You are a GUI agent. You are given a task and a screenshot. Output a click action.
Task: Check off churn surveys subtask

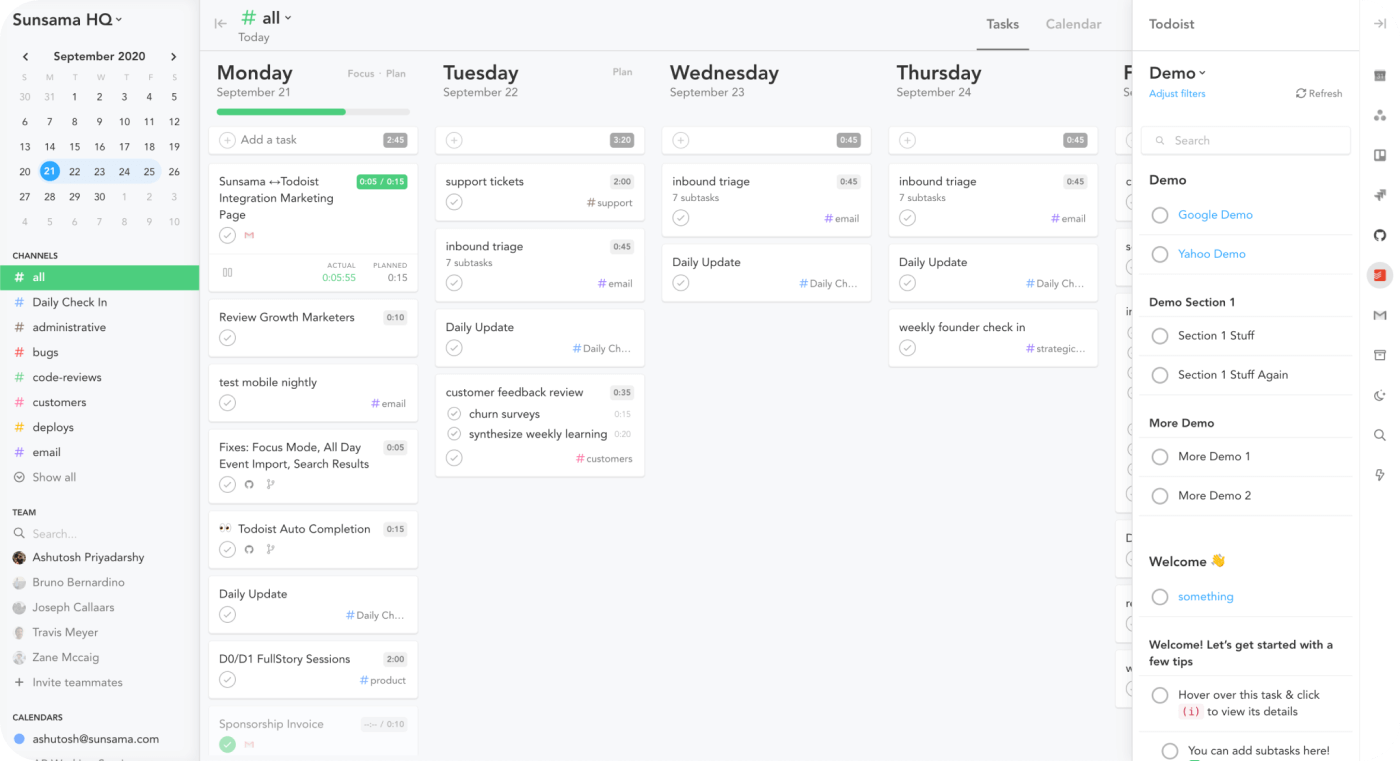454,414
